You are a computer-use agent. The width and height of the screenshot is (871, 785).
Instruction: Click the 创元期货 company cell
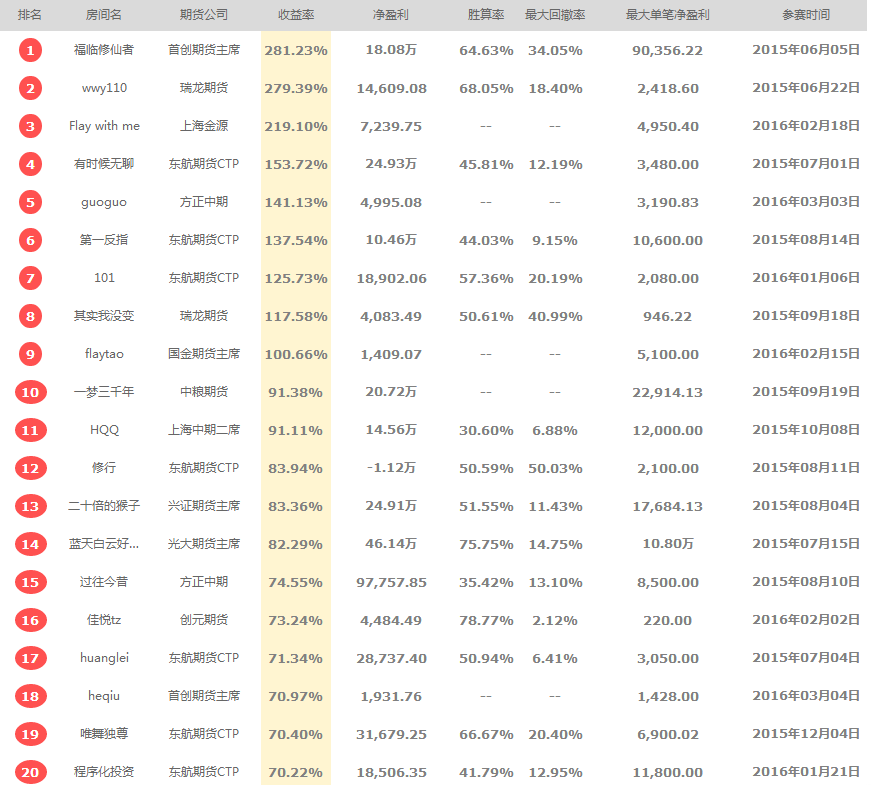pos(204,620)
